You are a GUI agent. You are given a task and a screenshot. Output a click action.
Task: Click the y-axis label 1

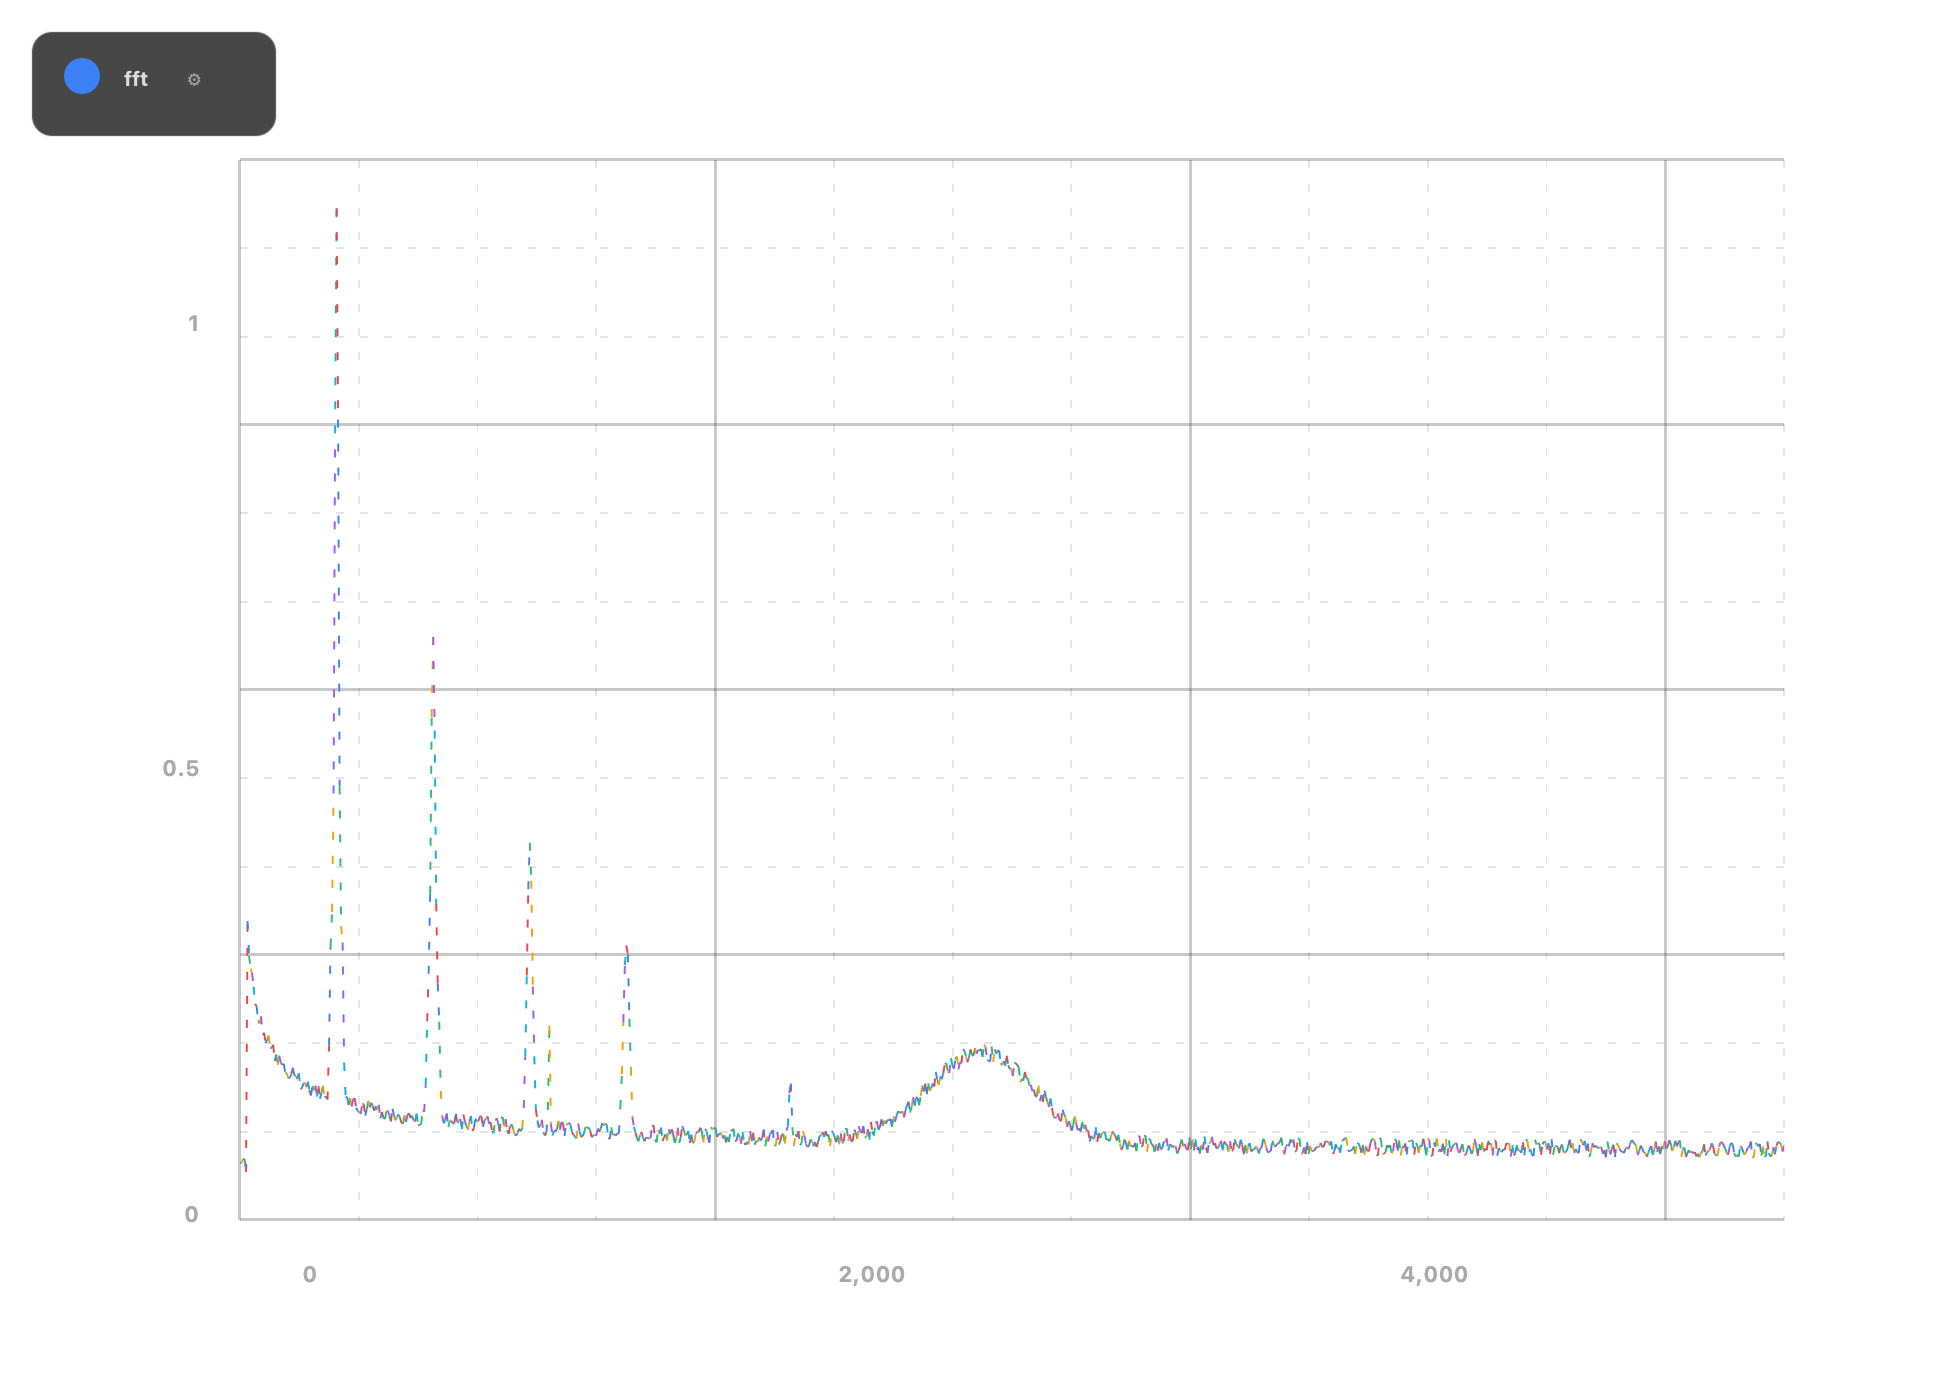coord(193,324)
